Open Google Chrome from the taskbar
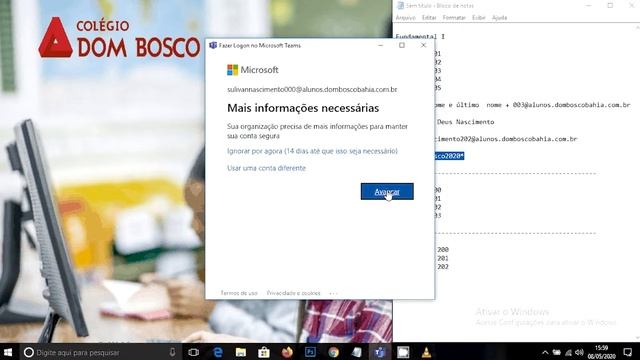Viewport: 640px width, 360px height. 333,352
